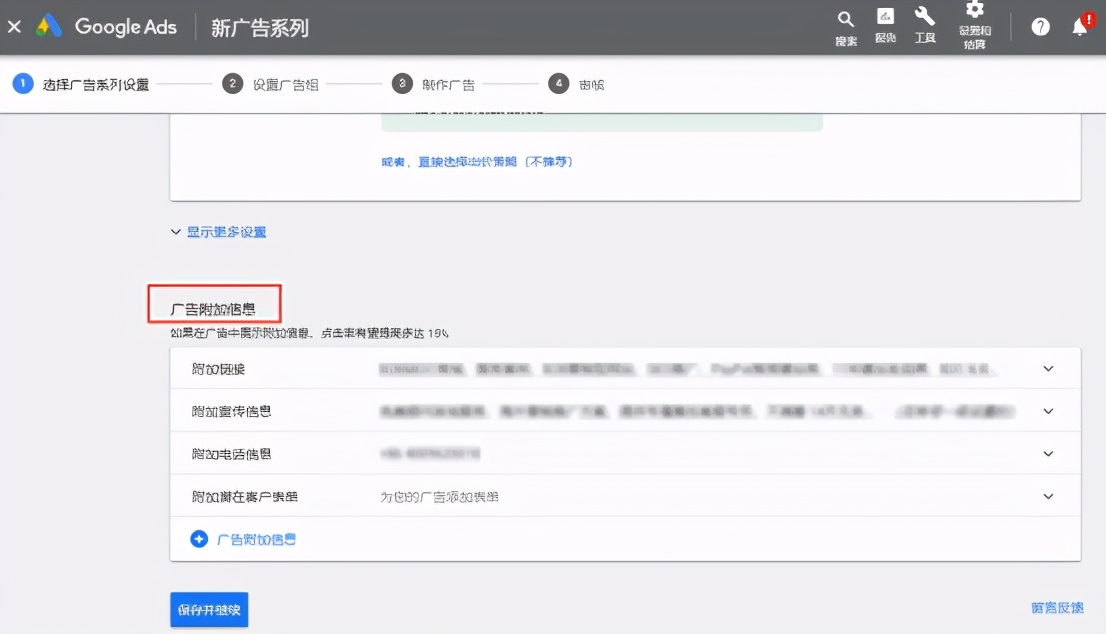Click the blue plus icon for 广告附加信息
The width and height of the screenshot is (1106, 634).
pyautogui.click(x=199, y=538)
